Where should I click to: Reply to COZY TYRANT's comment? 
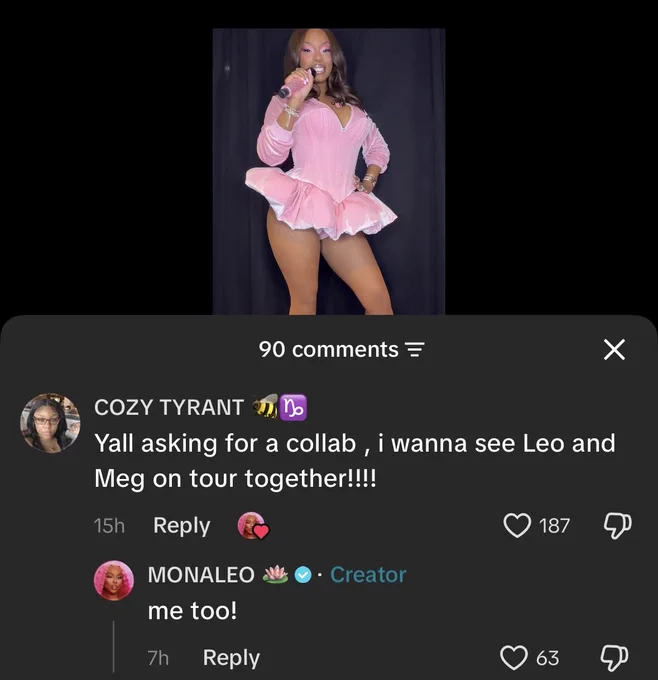point(181,526)
